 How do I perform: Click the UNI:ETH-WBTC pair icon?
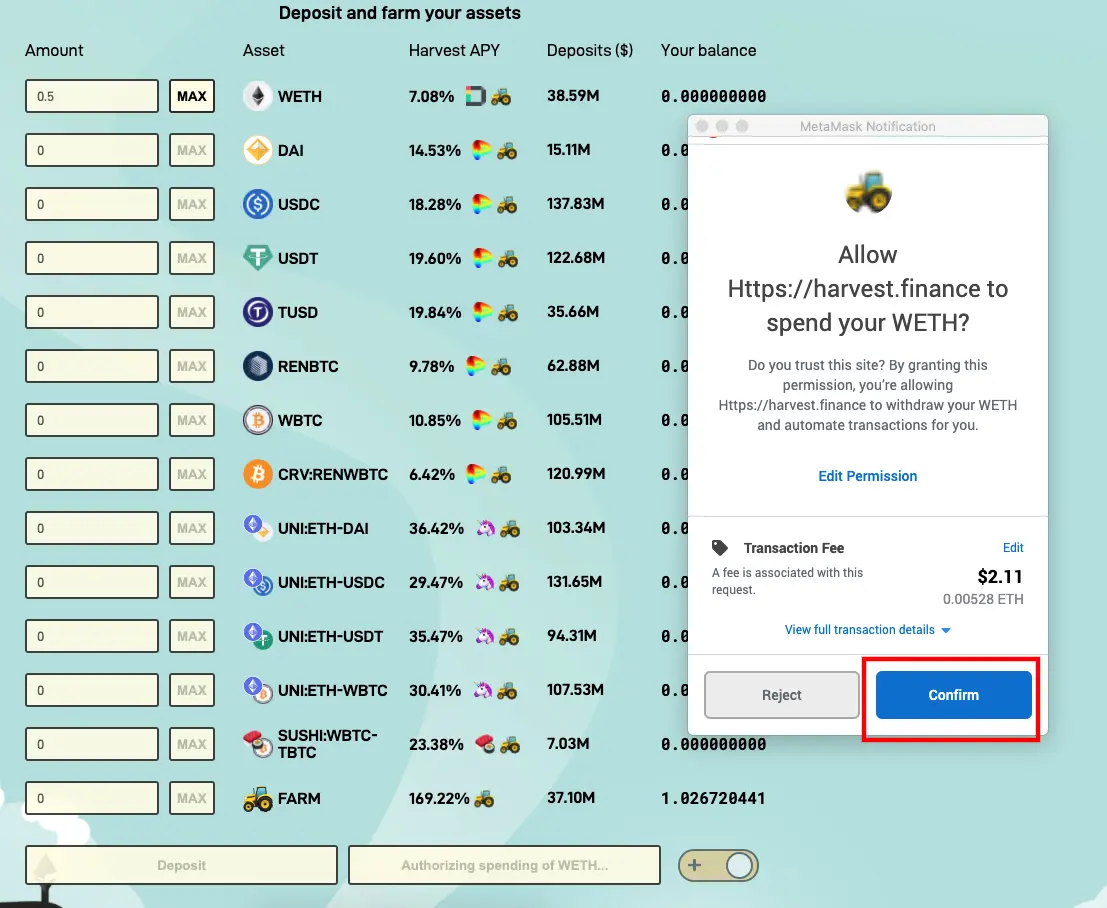258,690
